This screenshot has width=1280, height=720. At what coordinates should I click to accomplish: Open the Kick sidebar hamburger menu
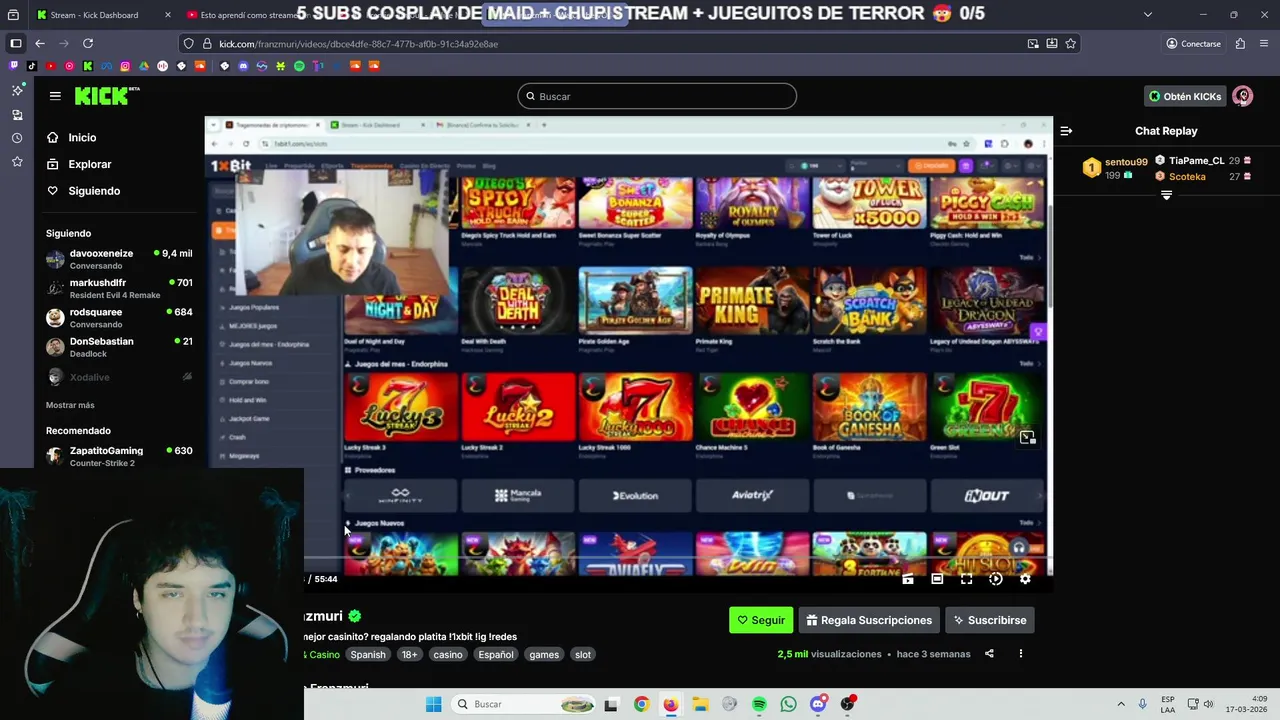click(x=55, y=96)
